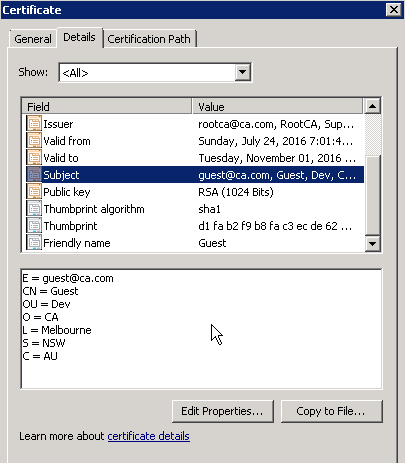Click the Thumbprint property icon
Image resolution: width=405 pixels, height=463 pixels.
34,226
